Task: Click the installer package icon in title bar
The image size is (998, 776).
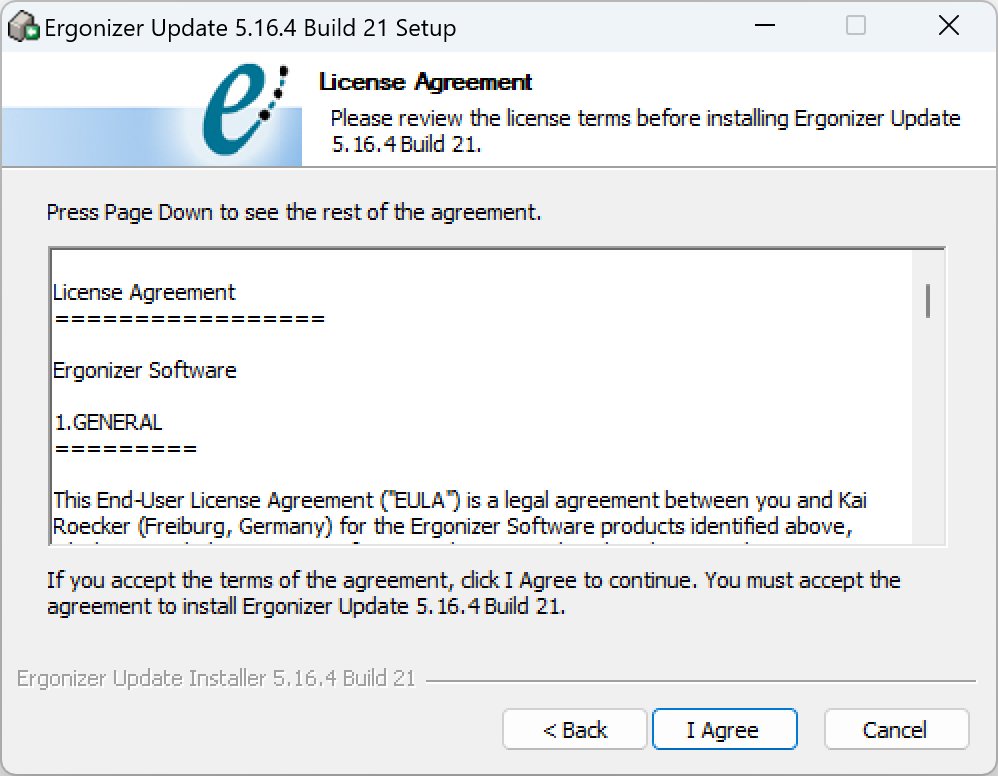Action: [24, 27]
